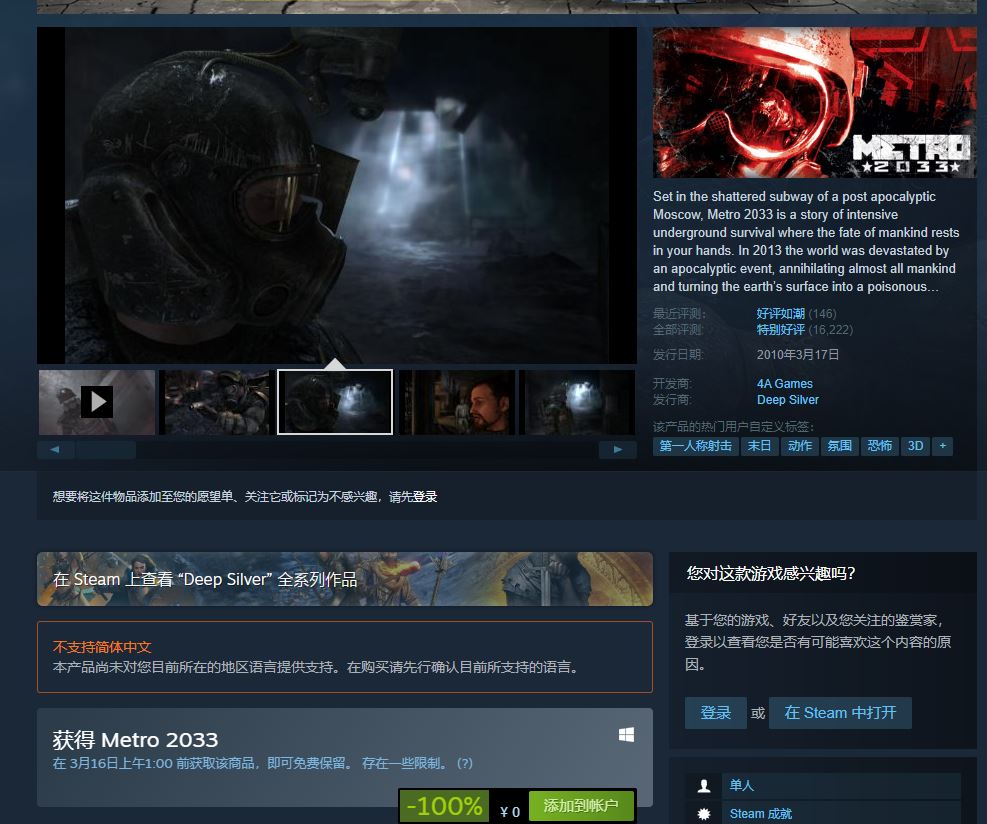This screenshot has width=987, height=824.
Task: Click the (?) help link on restrictions
Action: tap(465, 763)
